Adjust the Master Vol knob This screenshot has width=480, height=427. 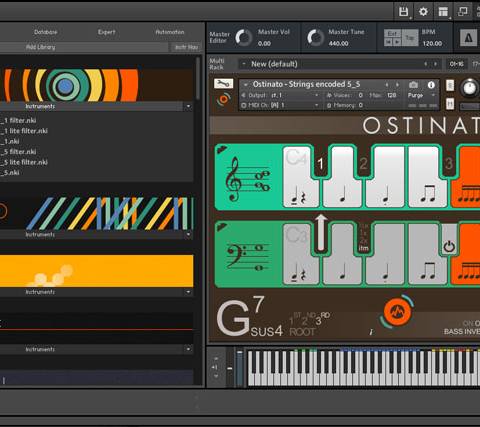click(244, 38)
